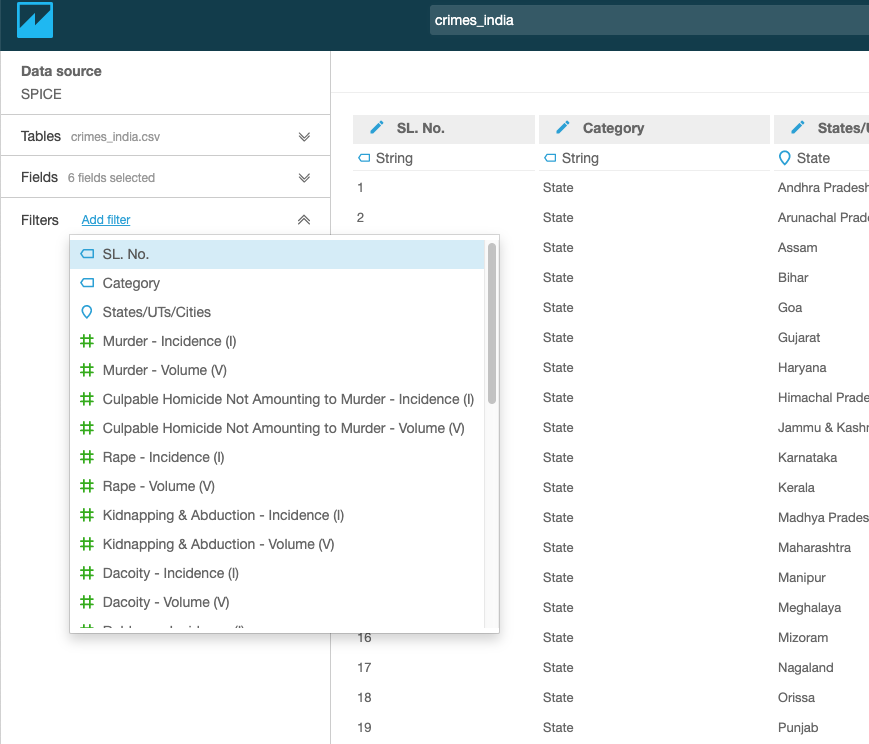
Task: Choose Category from filter field list
Action: [x=131, y=284]
